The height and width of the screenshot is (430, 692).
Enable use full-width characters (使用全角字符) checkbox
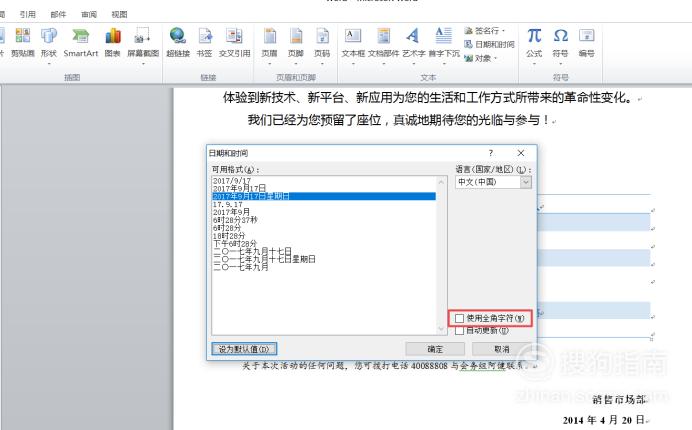(x=459, y=318)
